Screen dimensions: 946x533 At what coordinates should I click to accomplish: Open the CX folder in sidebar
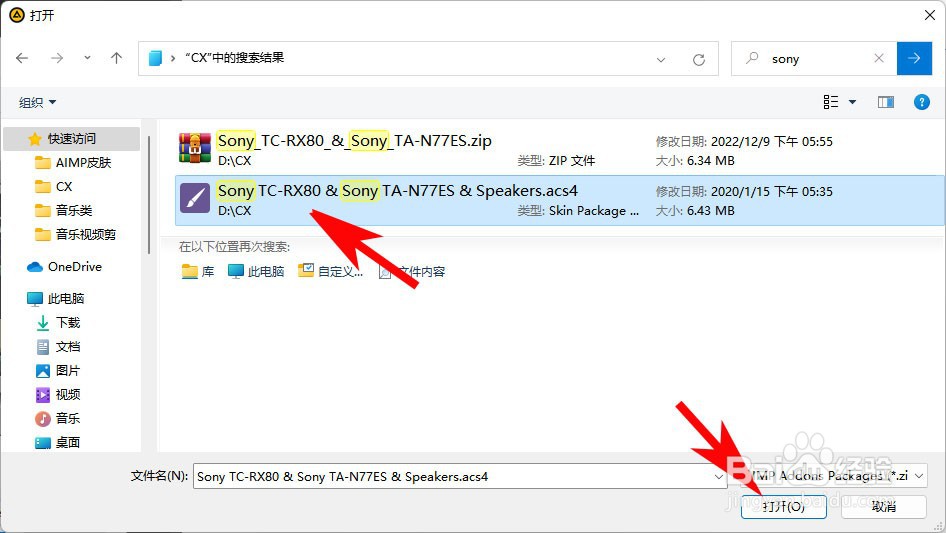click(54, 187)
